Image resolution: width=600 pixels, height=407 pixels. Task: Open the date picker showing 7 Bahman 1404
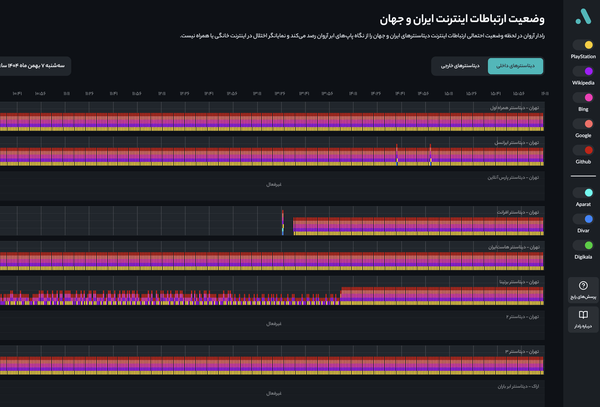coord(34,66)
